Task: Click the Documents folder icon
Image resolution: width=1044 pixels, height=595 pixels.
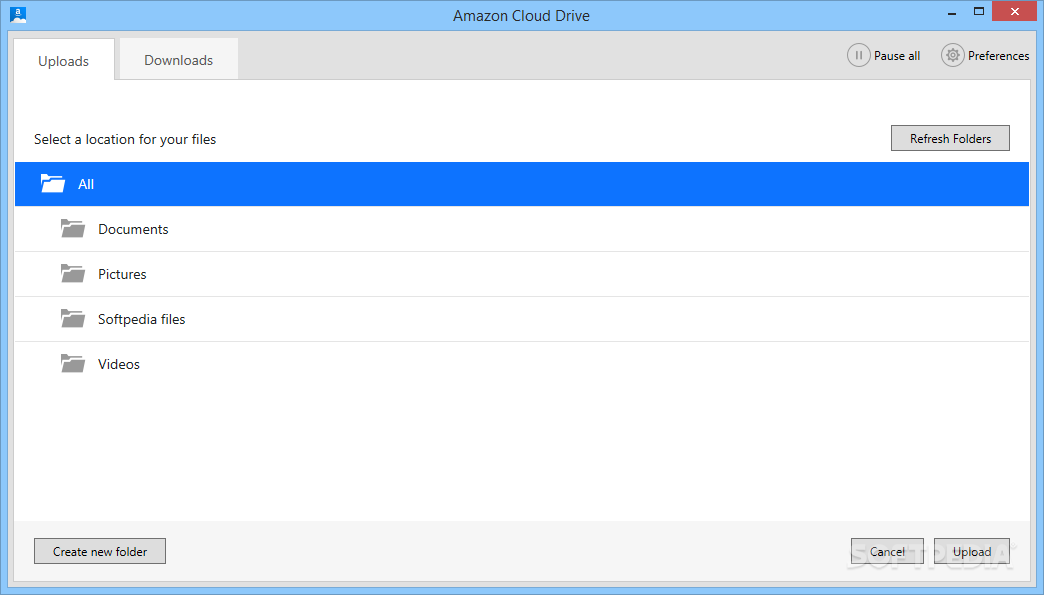Action: tap(73, 229)
